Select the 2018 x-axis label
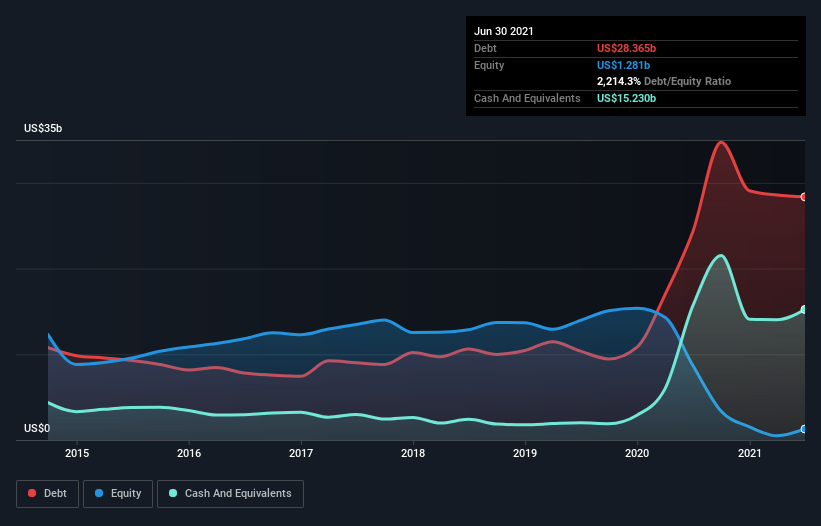This screenshot has height=526, width=821. 413,454
